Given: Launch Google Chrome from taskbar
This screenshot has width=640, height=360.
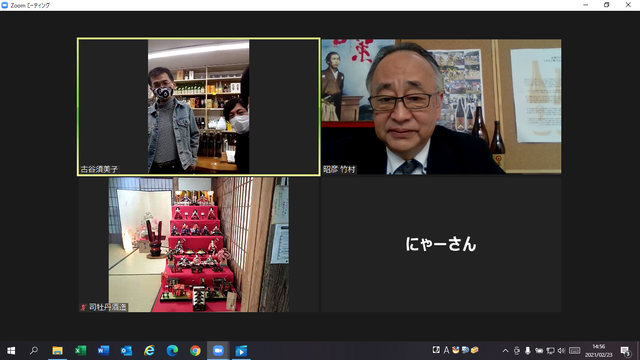Looking at the screenshot, I should (x=195, y=351).
